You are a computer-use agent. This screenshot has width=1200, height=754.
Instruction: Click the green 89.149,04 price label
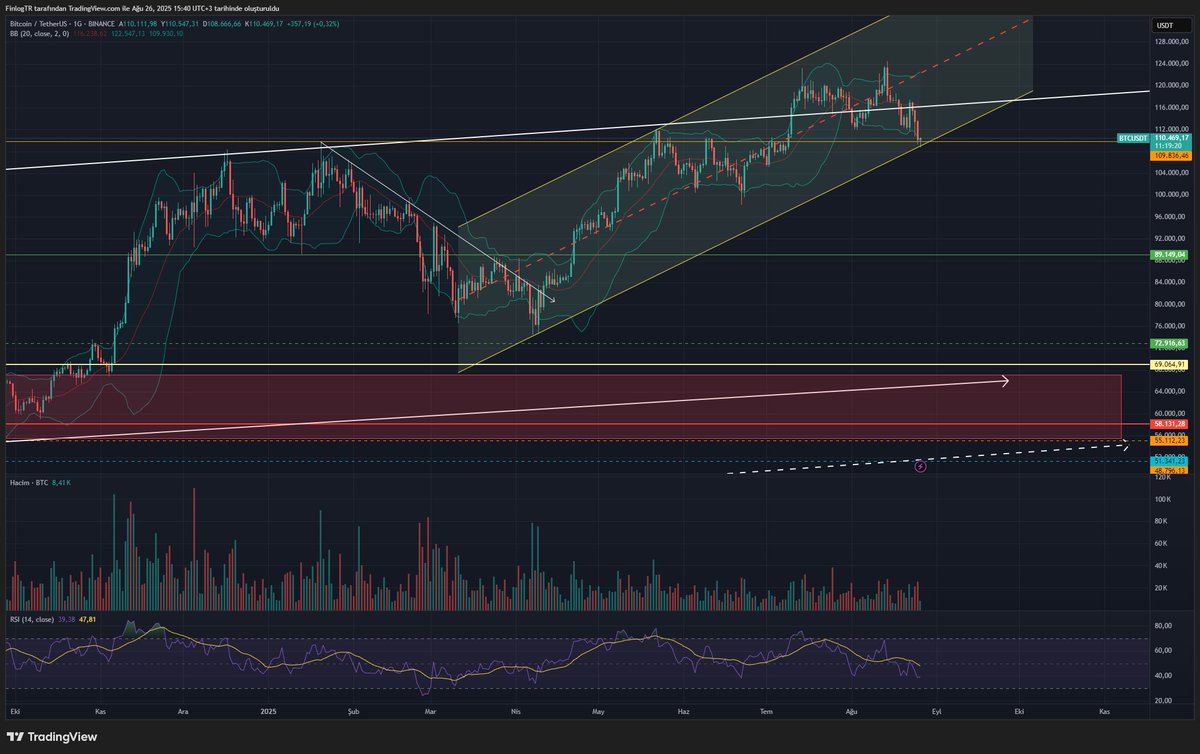click(1168, 255)
